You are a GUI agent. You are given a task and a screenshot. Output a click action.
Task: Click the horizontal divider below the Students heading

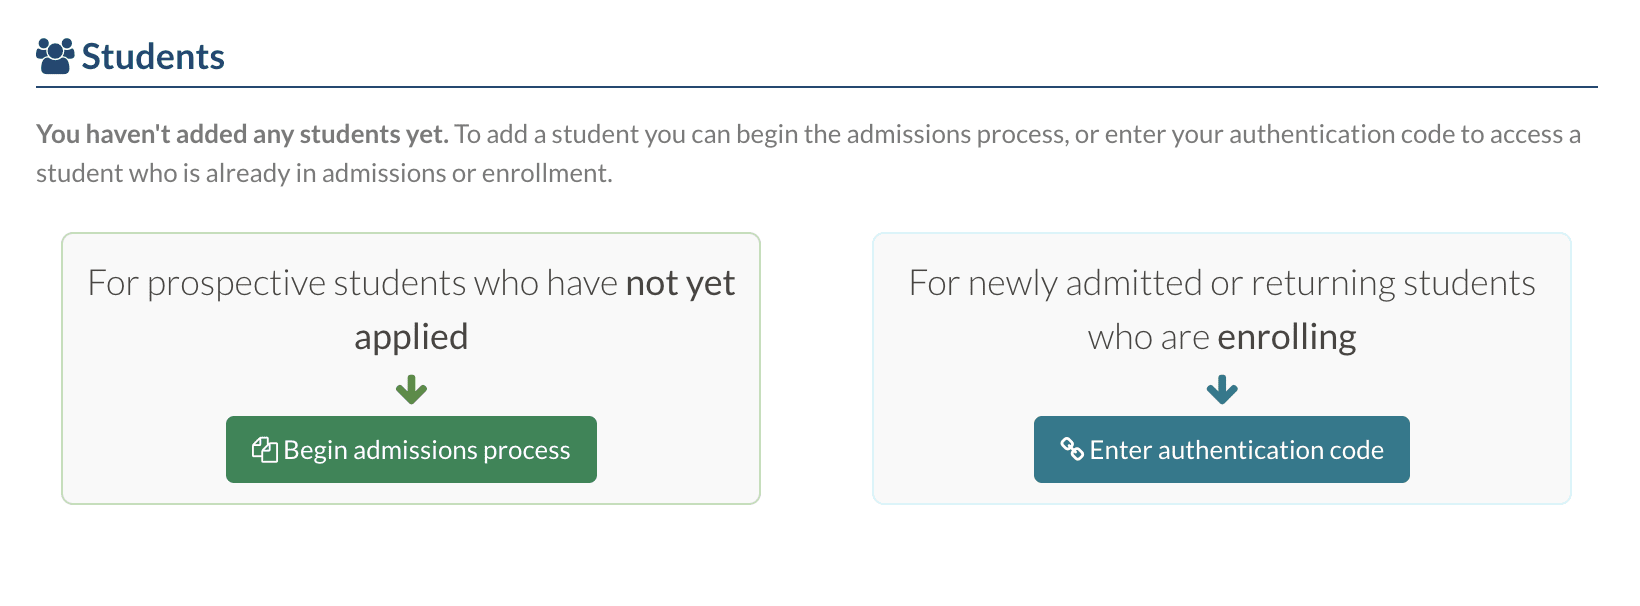(x=816, y=87)
